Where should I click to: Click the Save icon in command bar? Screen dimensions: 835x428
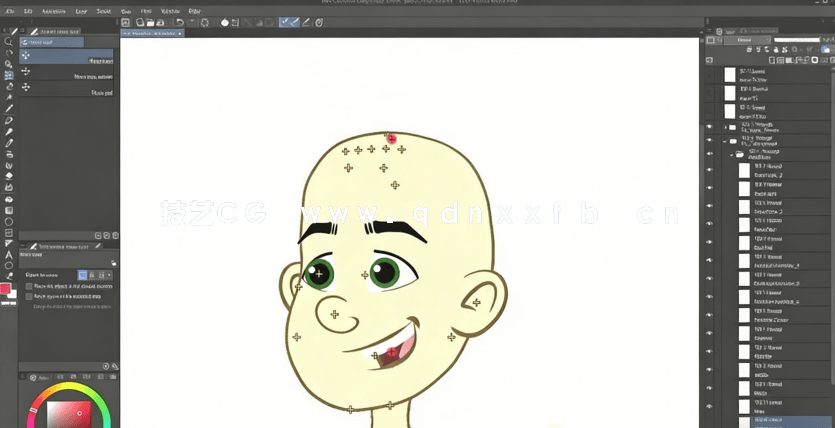pos(162,22)
